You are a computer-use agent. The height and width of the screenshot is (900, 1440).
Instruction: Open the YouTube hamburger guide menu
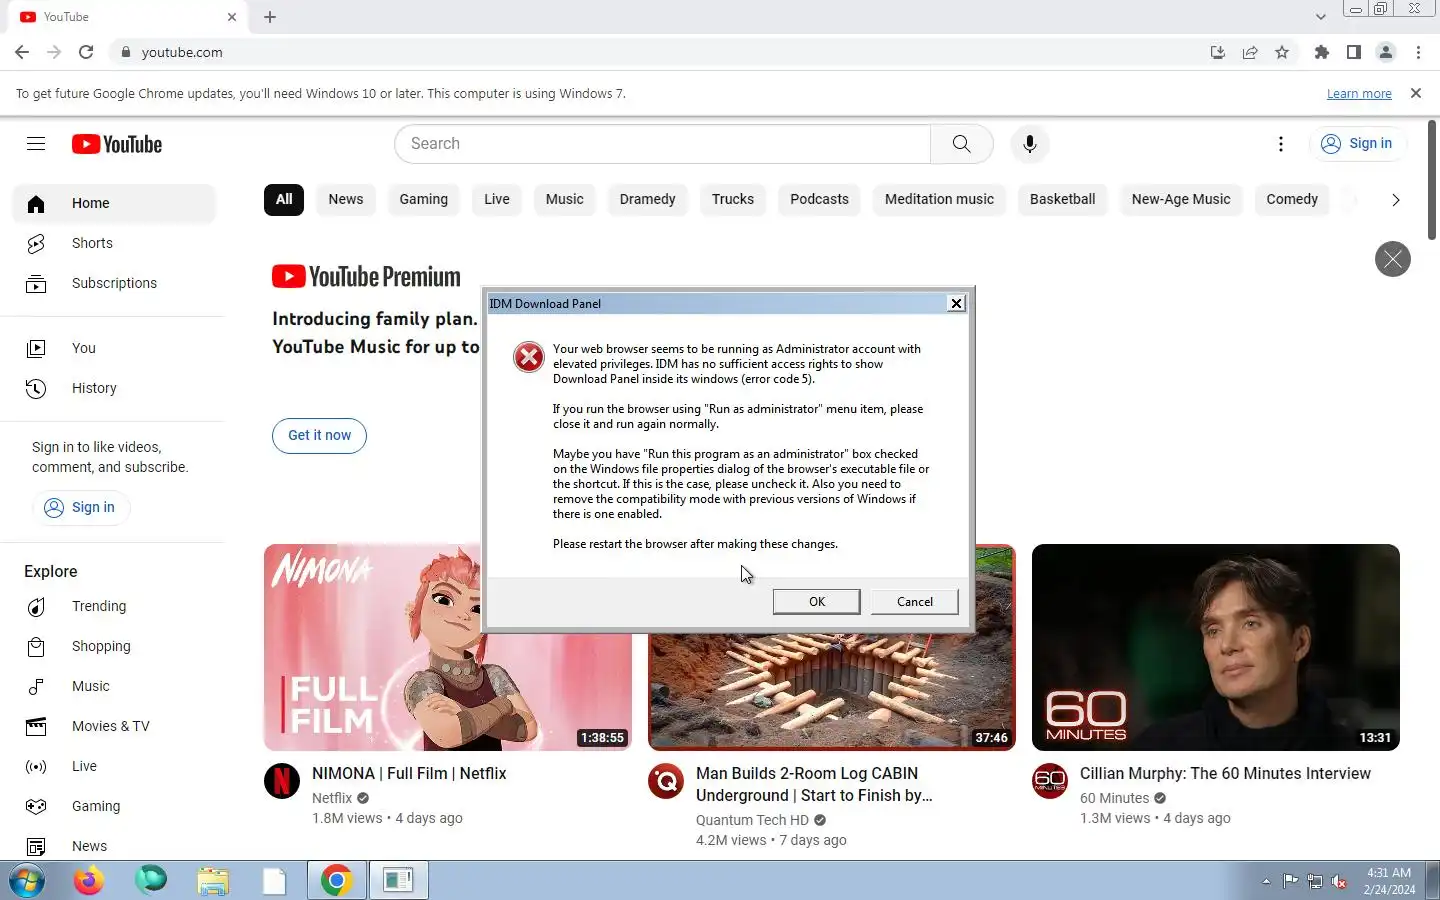tap(36, 144)
